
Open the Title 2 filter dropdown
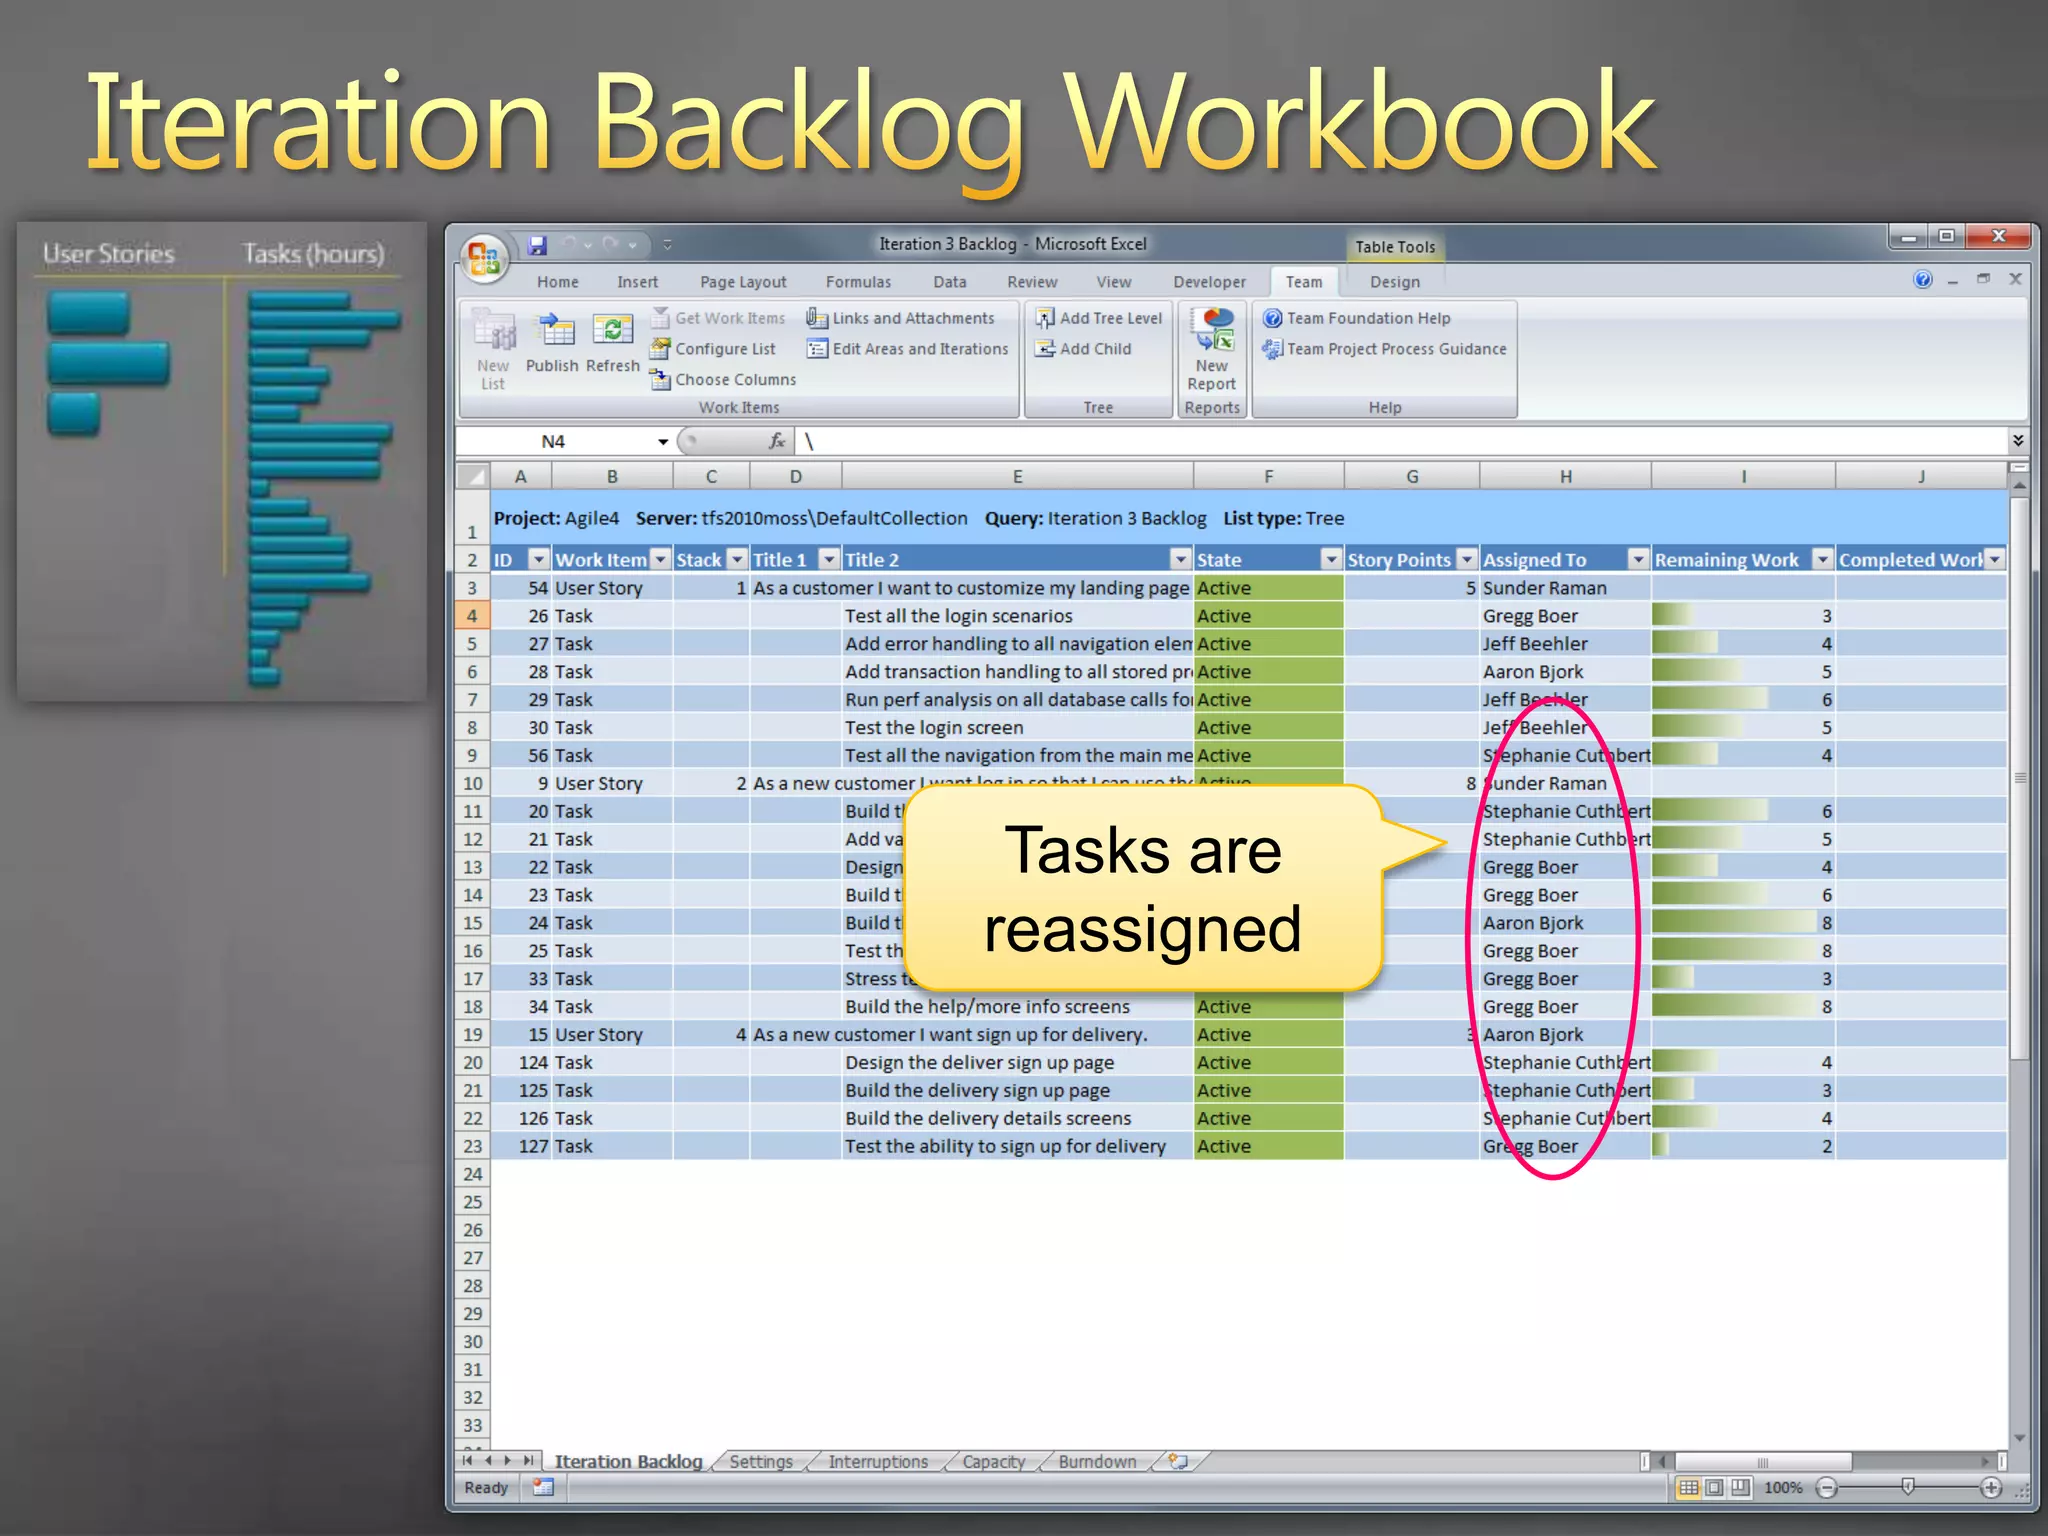[1181, 559]
